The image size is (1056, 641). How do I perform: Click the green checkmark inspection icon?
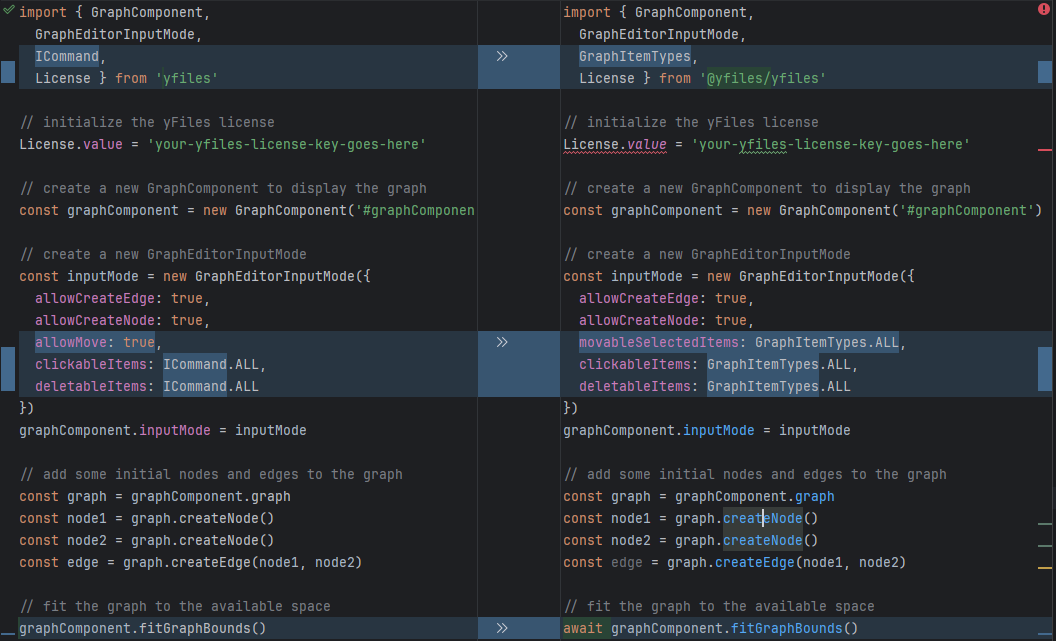pyautogui.click(x=8, y=8)
